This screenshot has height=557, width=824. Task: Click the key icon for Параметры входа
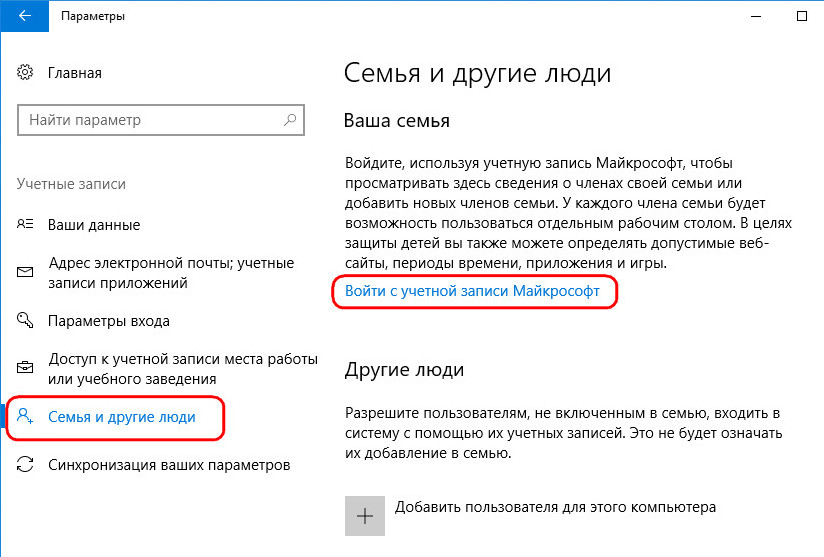tap(25, 320)
